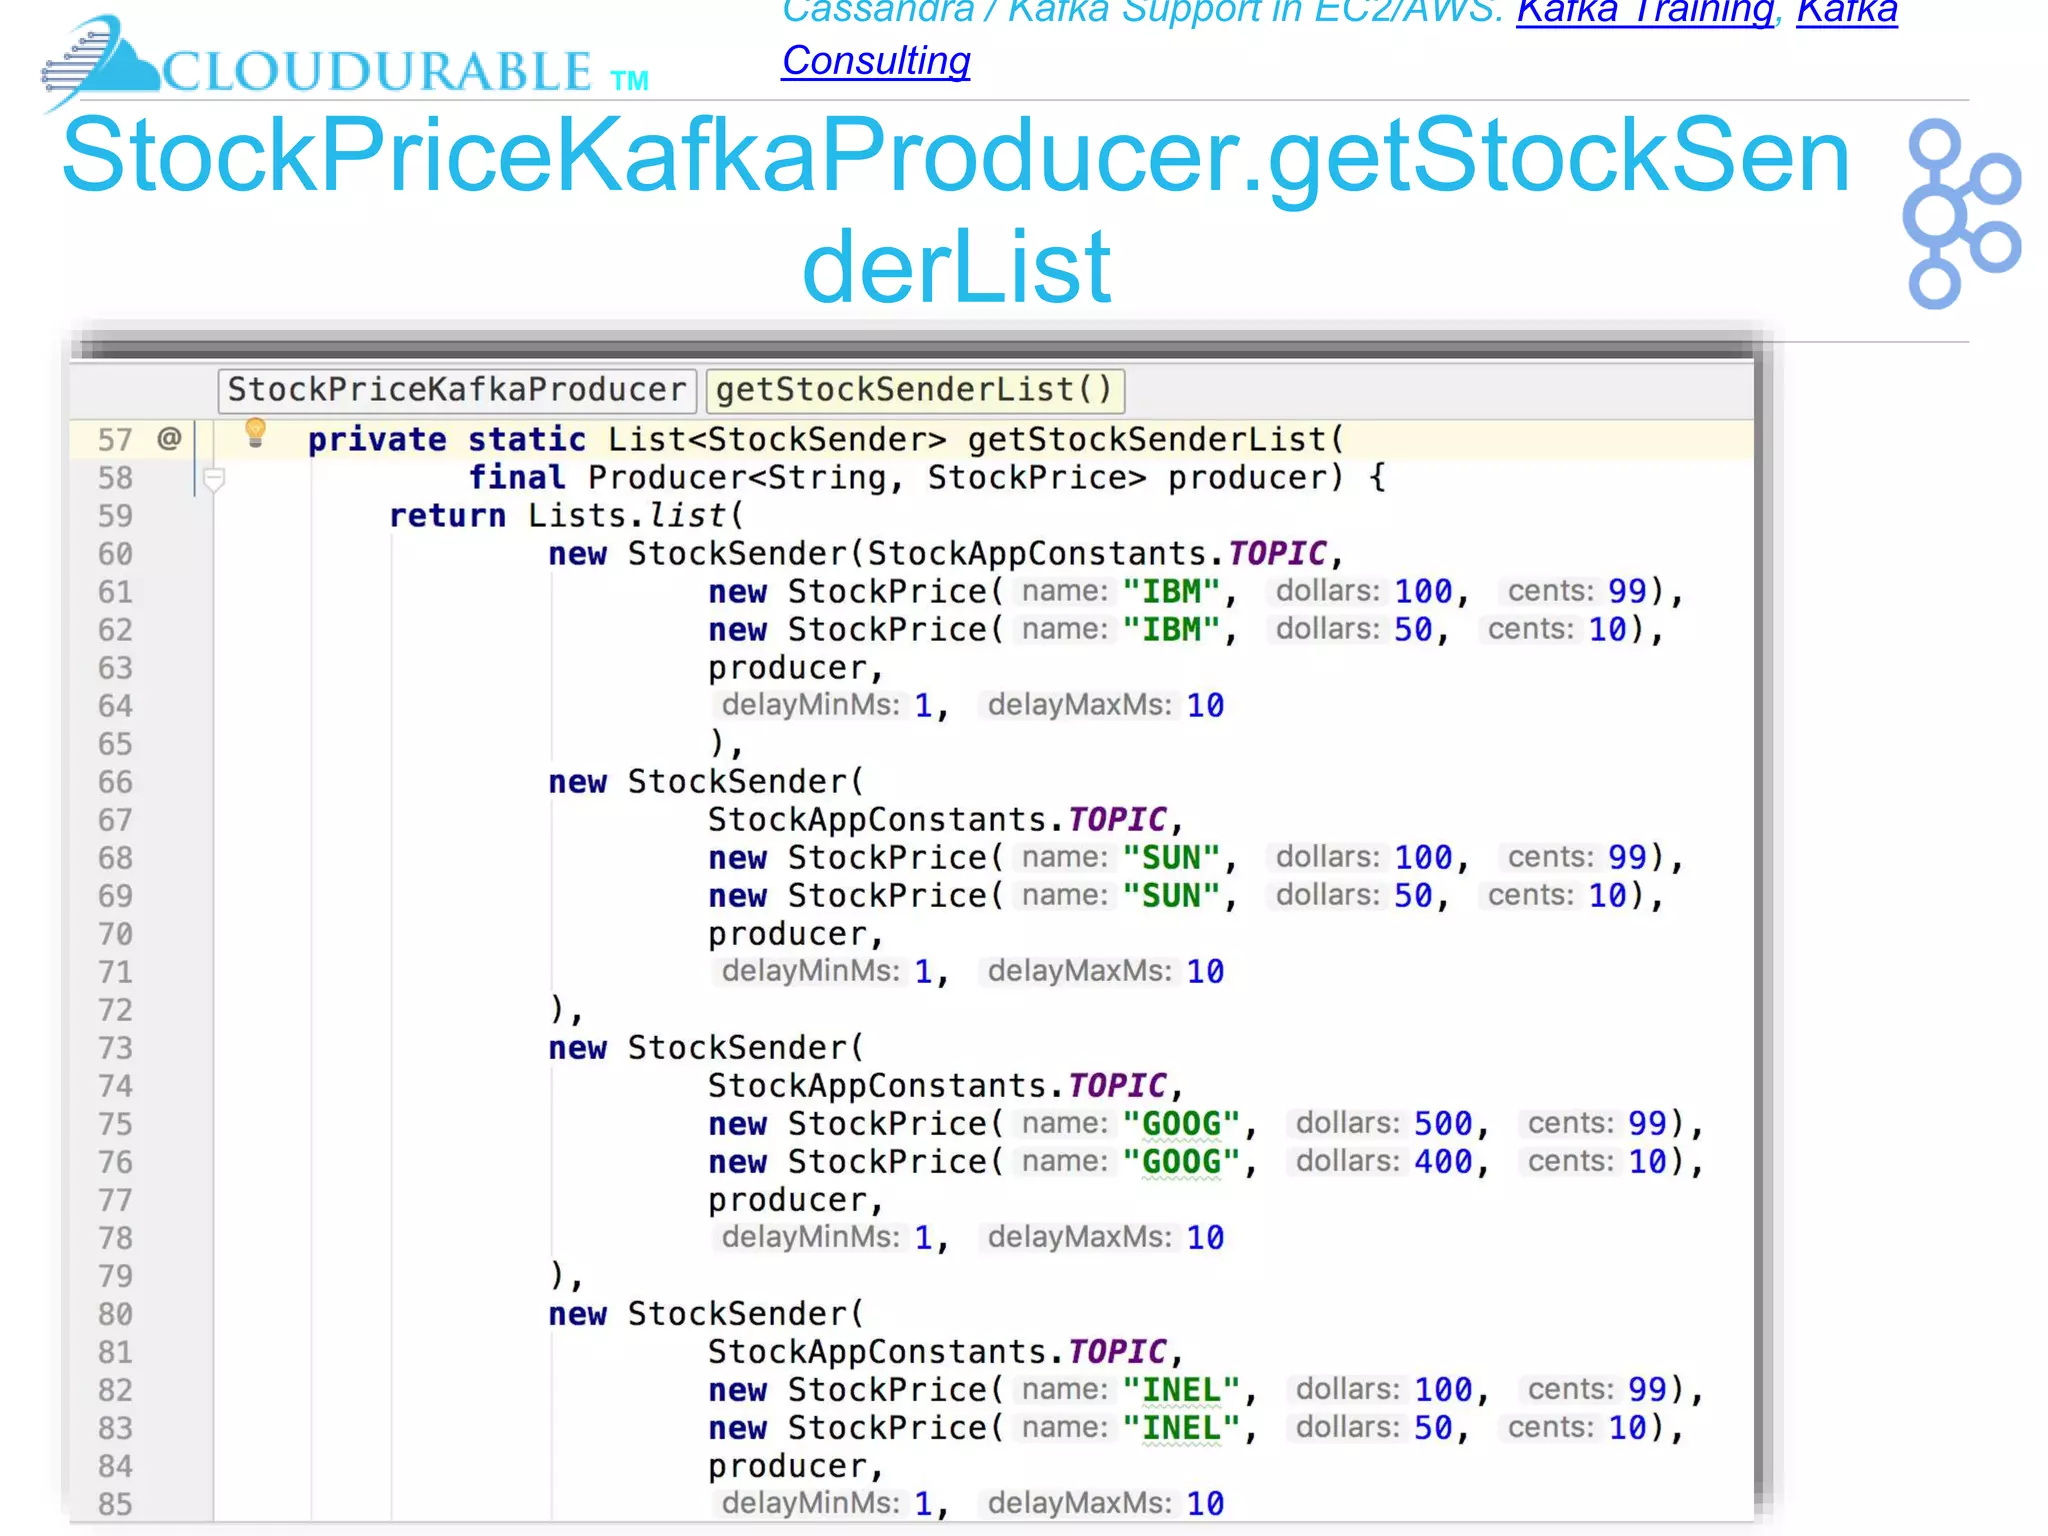The width and height of the screenshot is (2048, 1536).
Task: Select the getStockSenderList() breadcrumb
Action: (914, 390)
